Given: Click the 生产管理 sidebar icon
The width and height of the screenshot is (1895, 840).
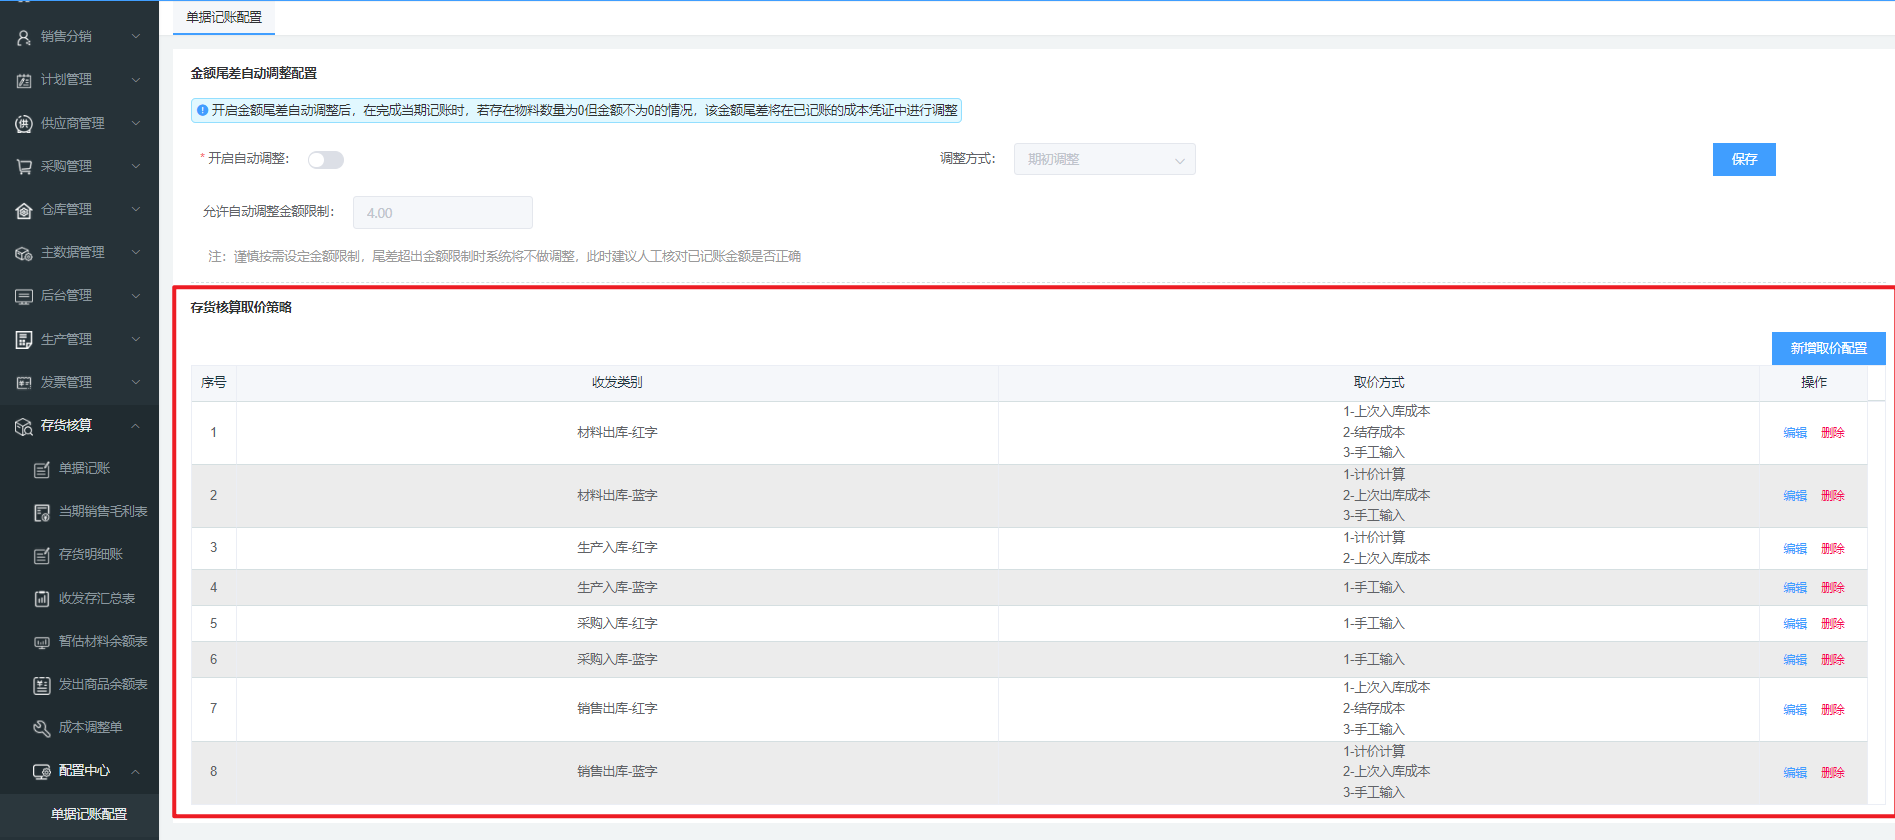Looking at the screenshot, I should coord(24,340).
